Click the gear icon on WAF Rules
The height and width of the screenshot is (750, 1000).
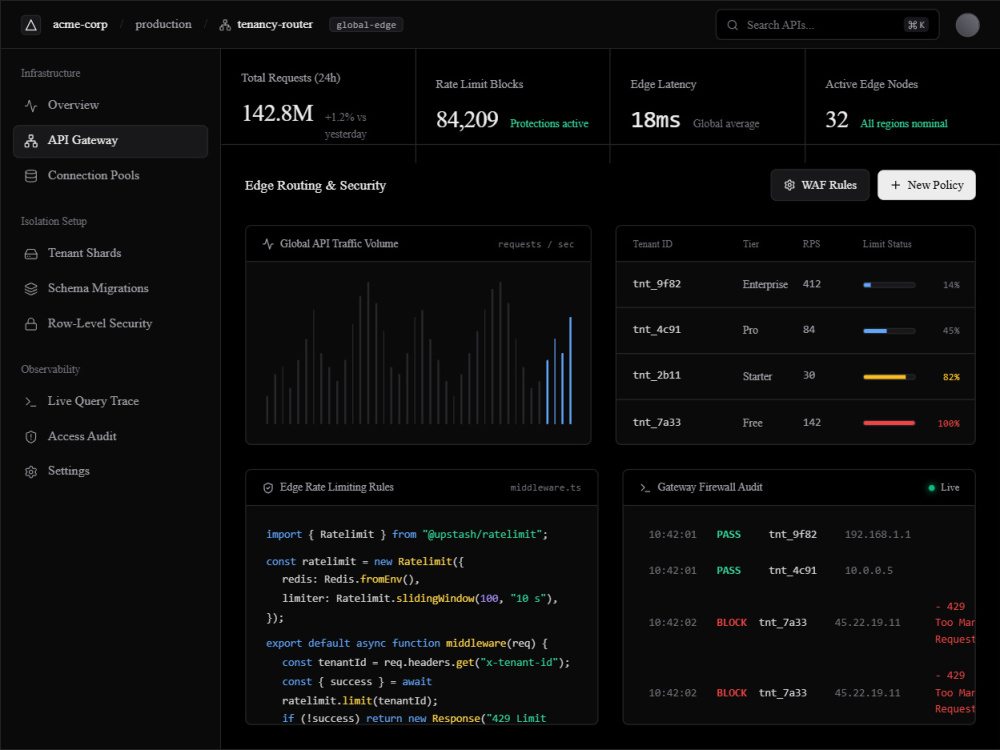click(x=789, y=185)
